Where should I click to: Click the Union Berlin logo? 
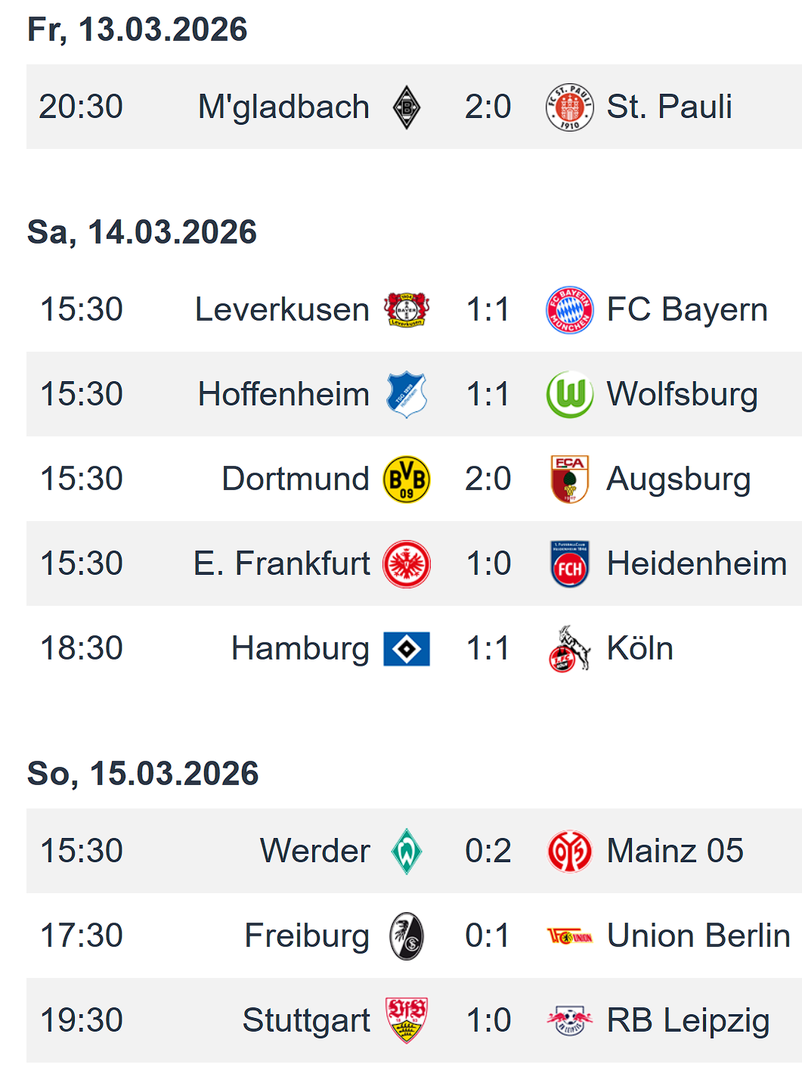[570, 936]
